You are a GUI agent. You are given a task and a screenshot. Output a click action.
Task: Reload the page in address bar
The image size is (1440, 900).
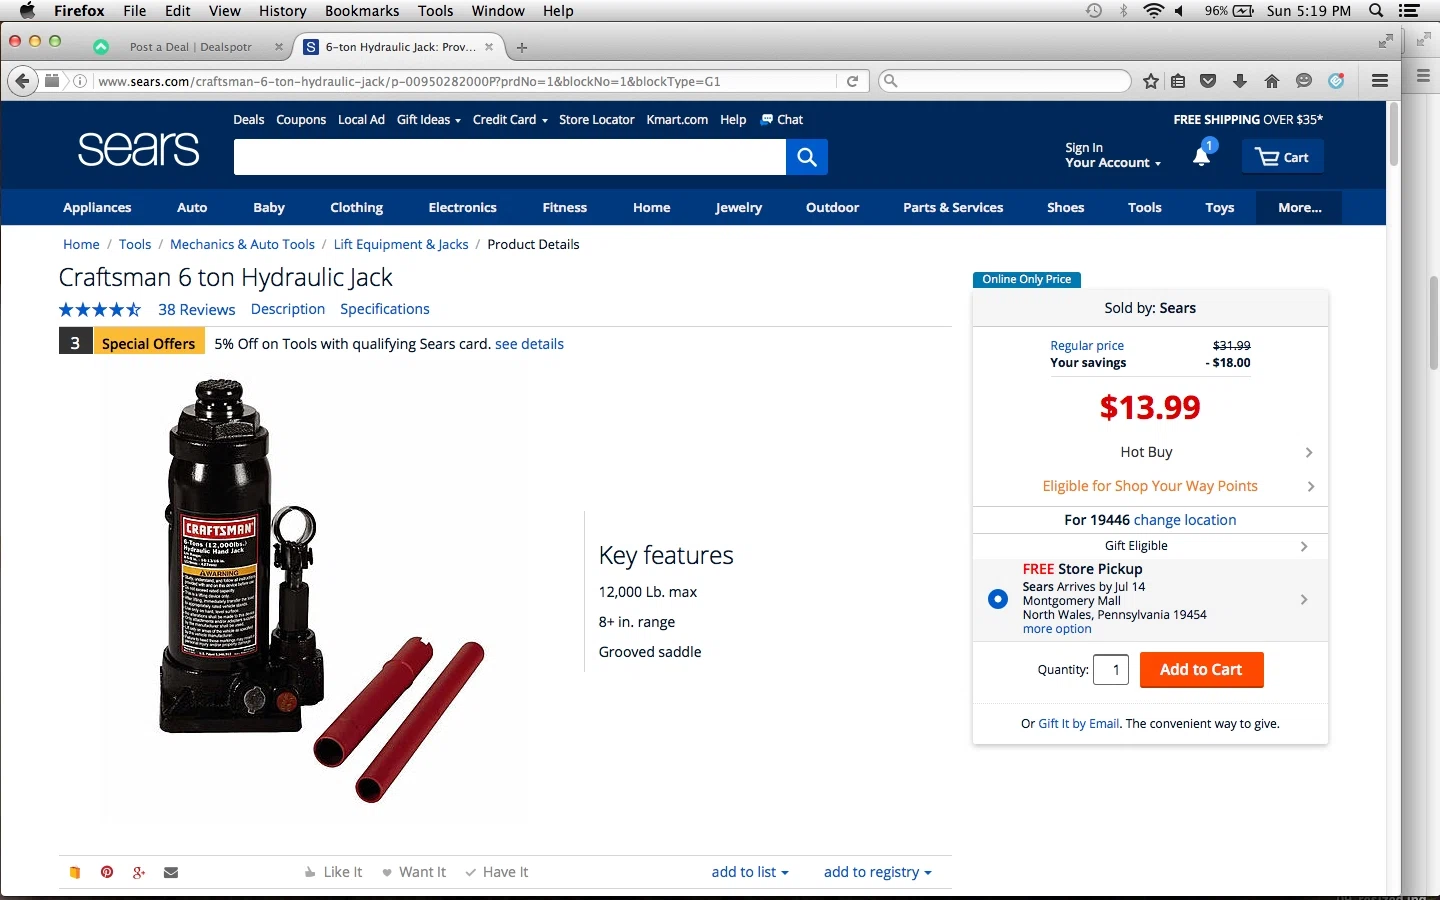(852, 81)
